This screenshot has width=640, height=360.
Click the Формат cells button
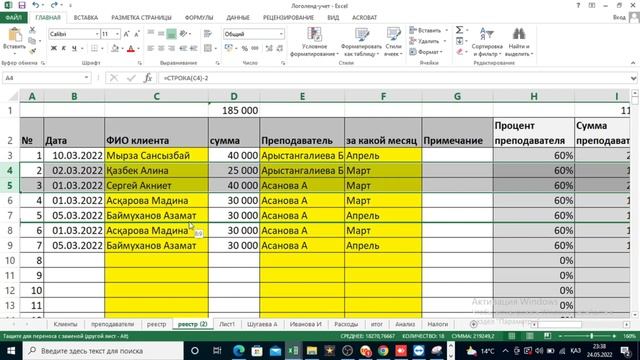(x=426, y=52)
